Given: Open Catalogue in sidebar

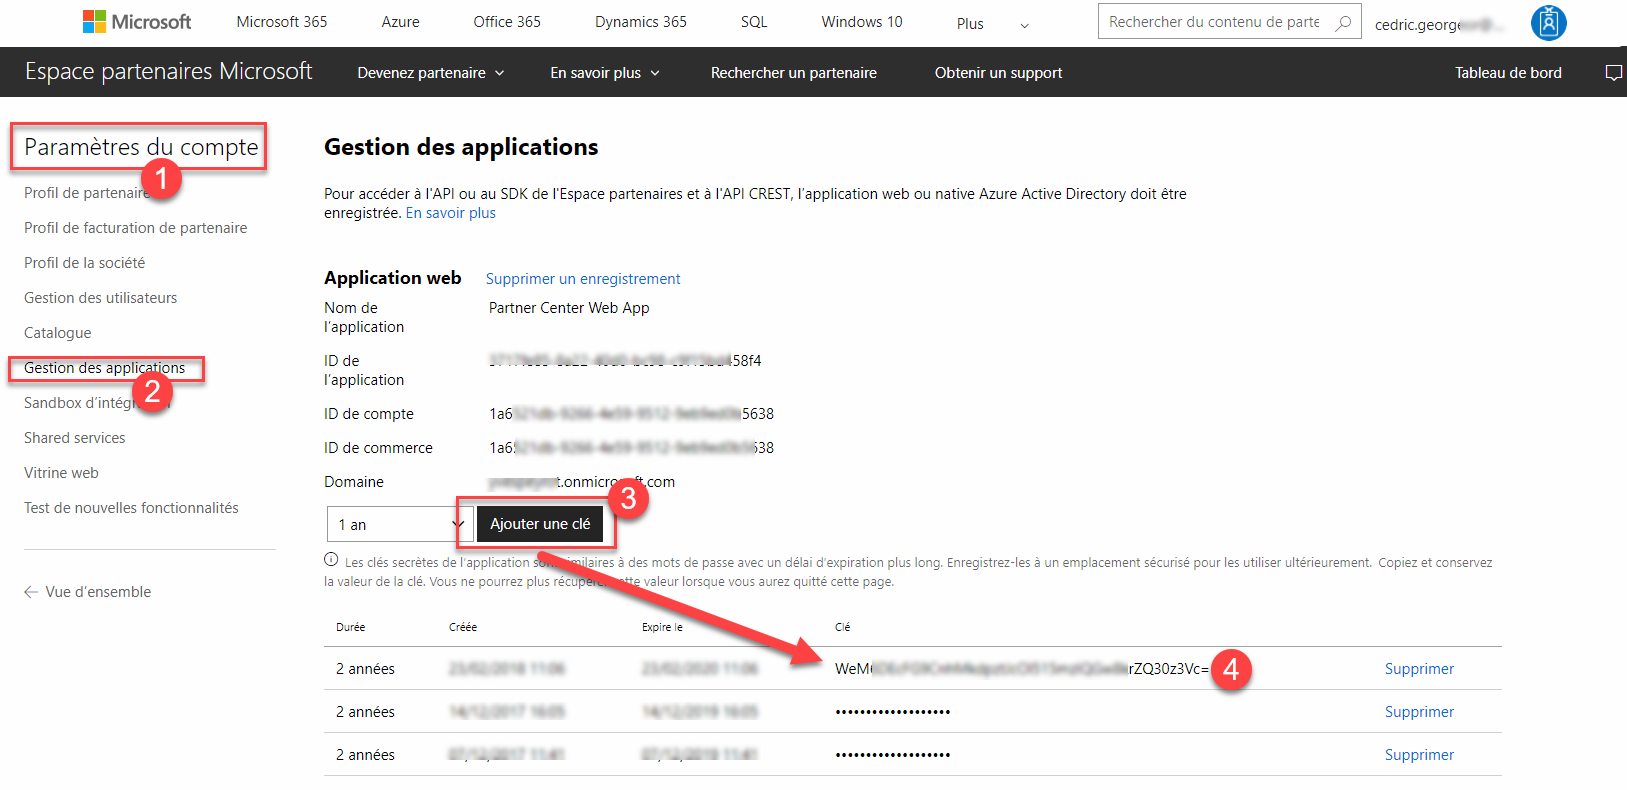Looking at the screenshot, I should (x=57, y=333).
